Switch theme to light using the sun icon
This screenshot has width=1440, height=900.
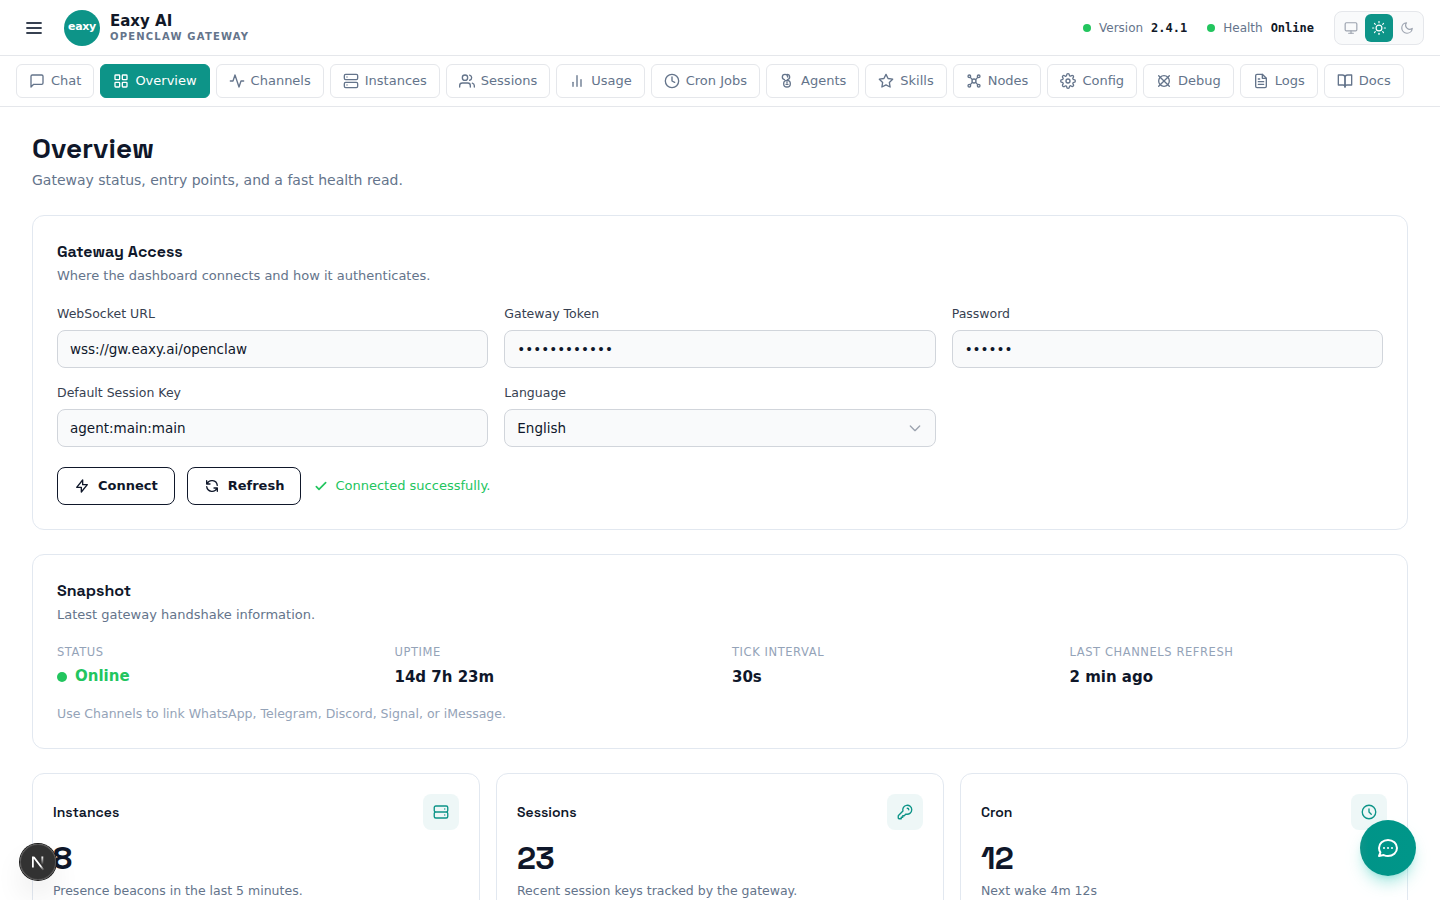(1379, 28)
